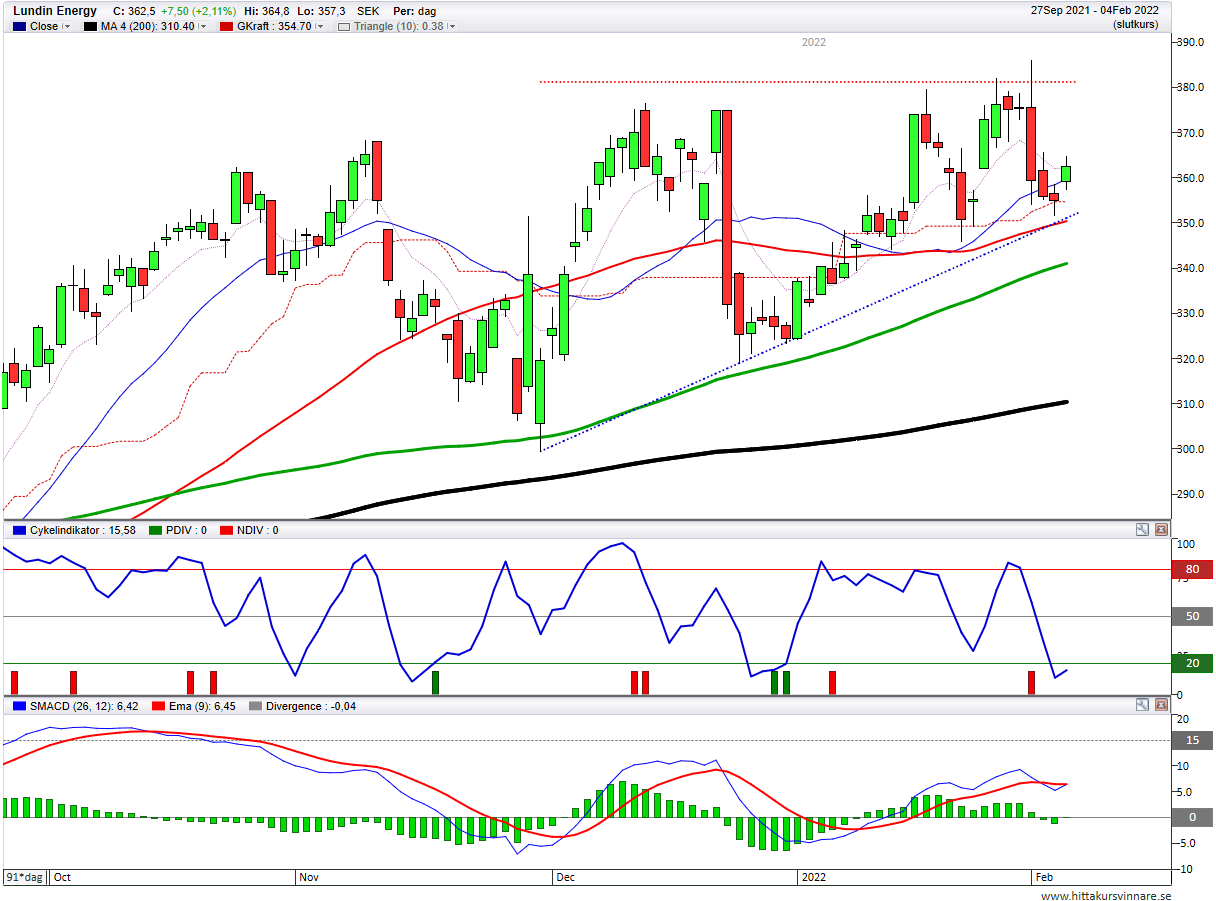The width and height of the screenshot is (1216, 901).
Task: Click the red GKraft color swatch
Action: point(226,27)
